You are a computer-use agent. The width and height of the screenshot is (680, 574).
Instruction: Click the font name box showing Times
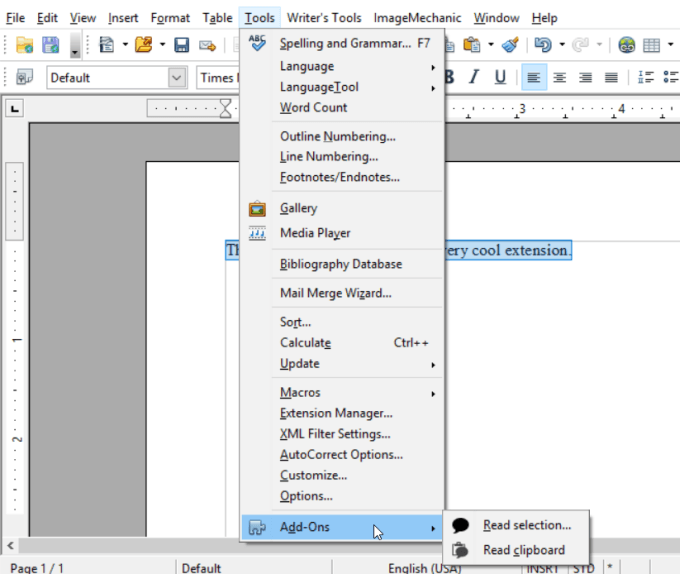point(218,78)
